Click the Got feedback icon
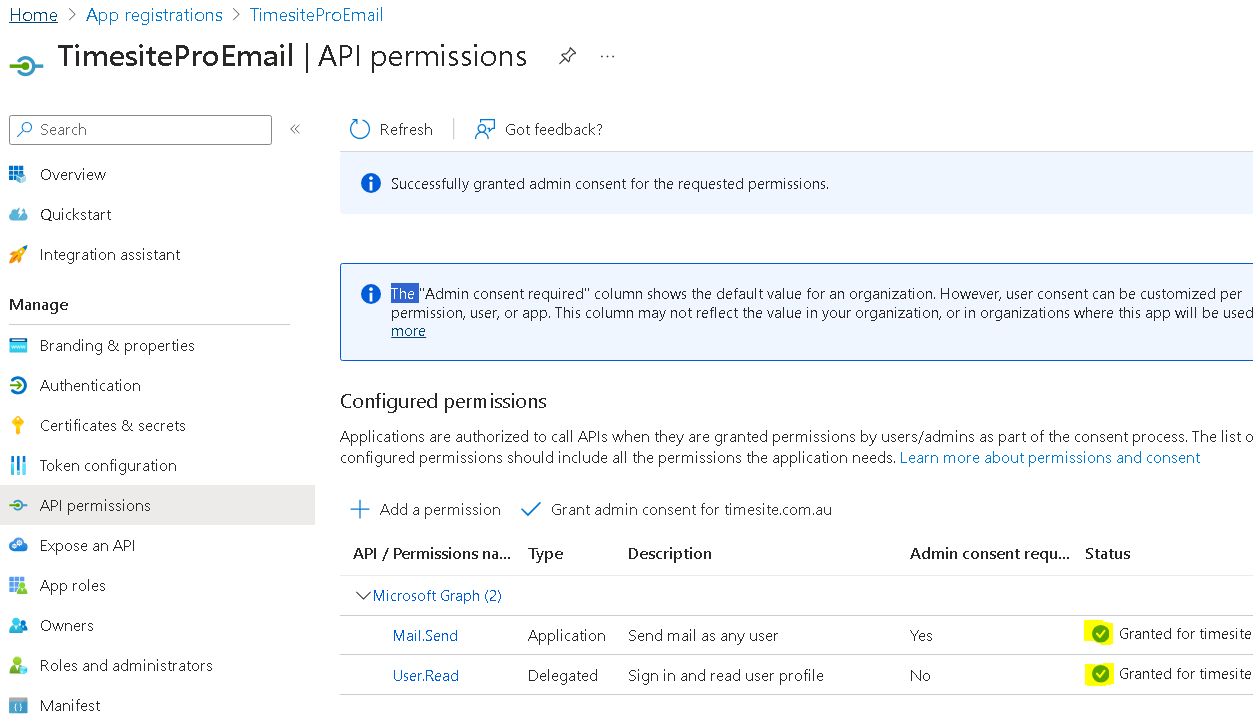Viewport: 1253px width, 725px height. [485, 129]
